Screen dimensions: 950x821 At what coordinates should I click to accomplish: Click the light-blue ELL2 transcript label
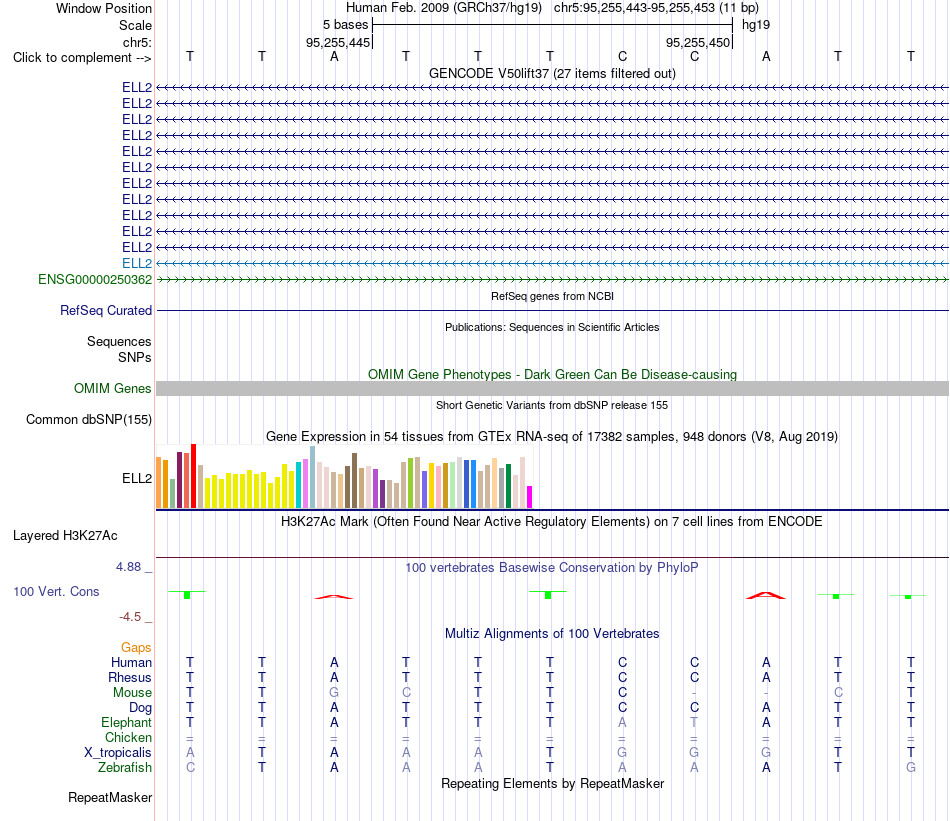(137, 264)
